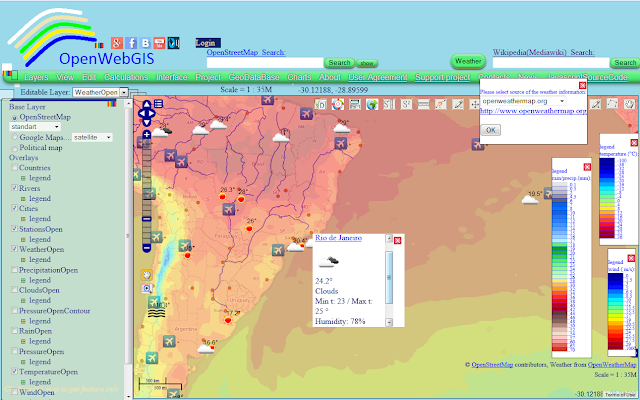Open the www.openweathermap.org link
640x400 pixels.
click(x=533, y=111)
